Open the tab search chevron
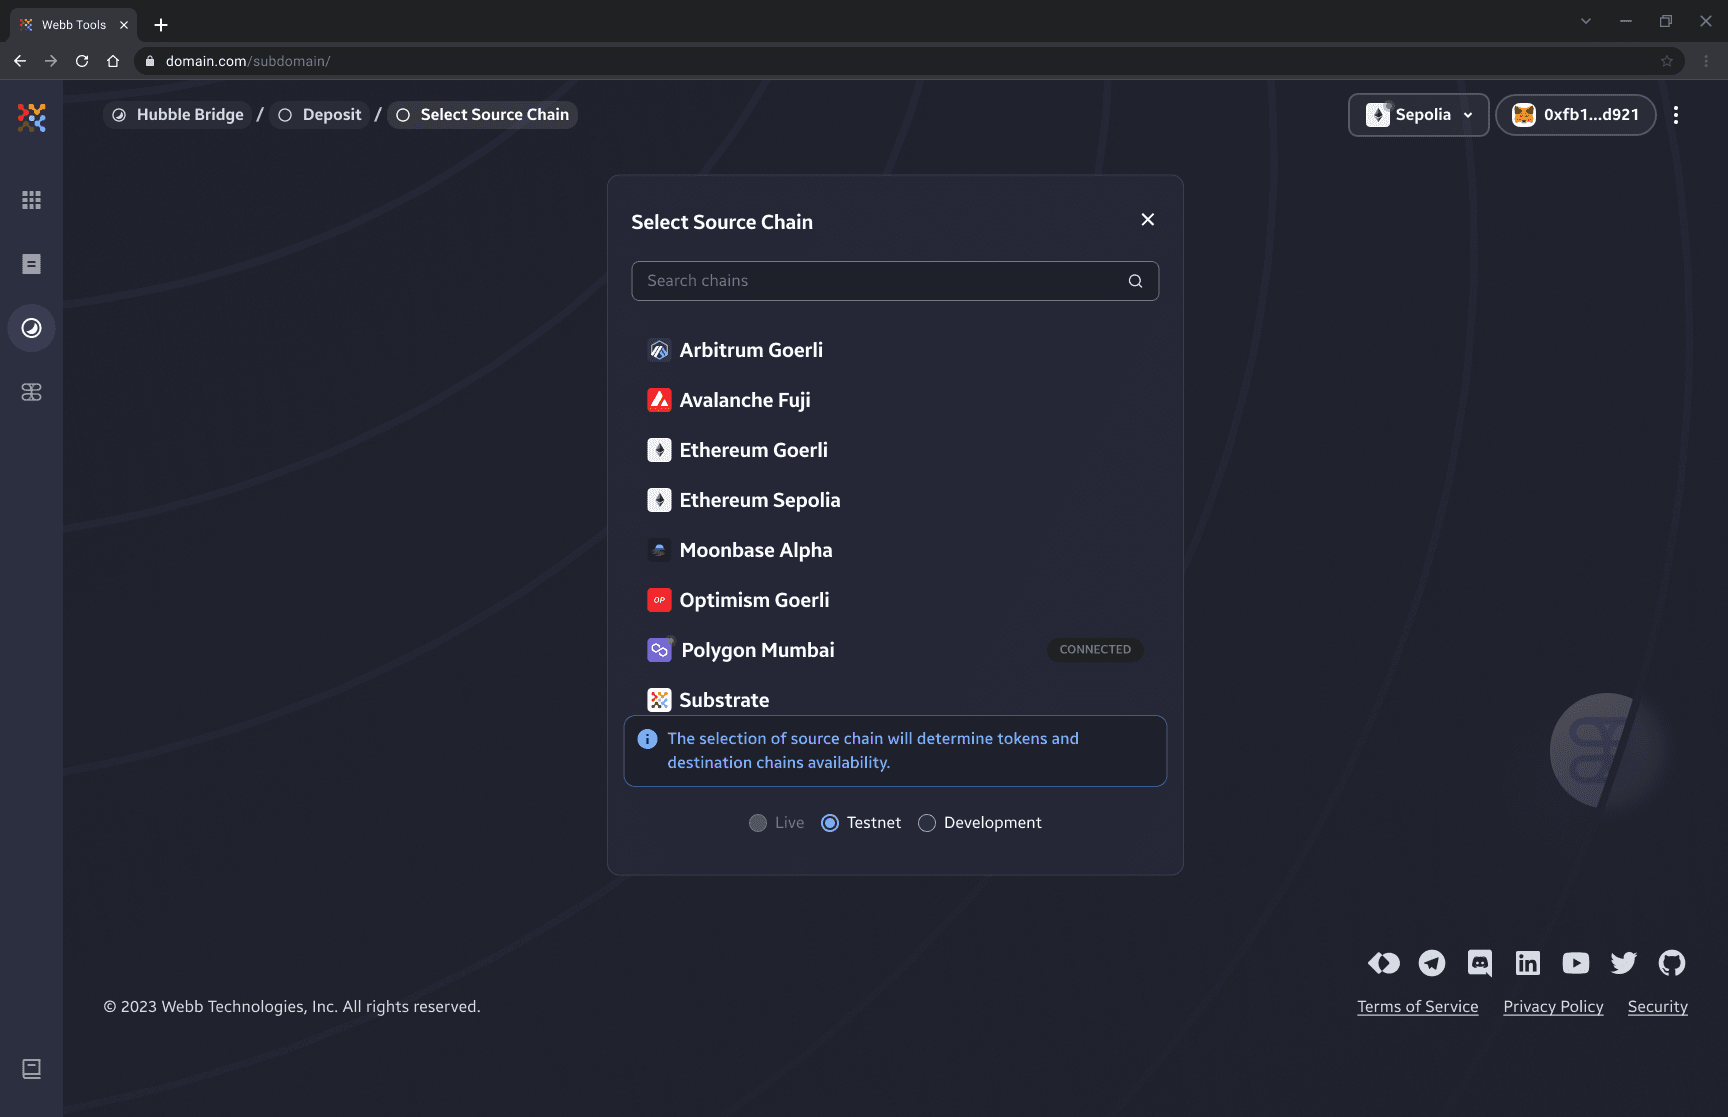The height and width of the screenshot is (1117, 1728). 1586,21
